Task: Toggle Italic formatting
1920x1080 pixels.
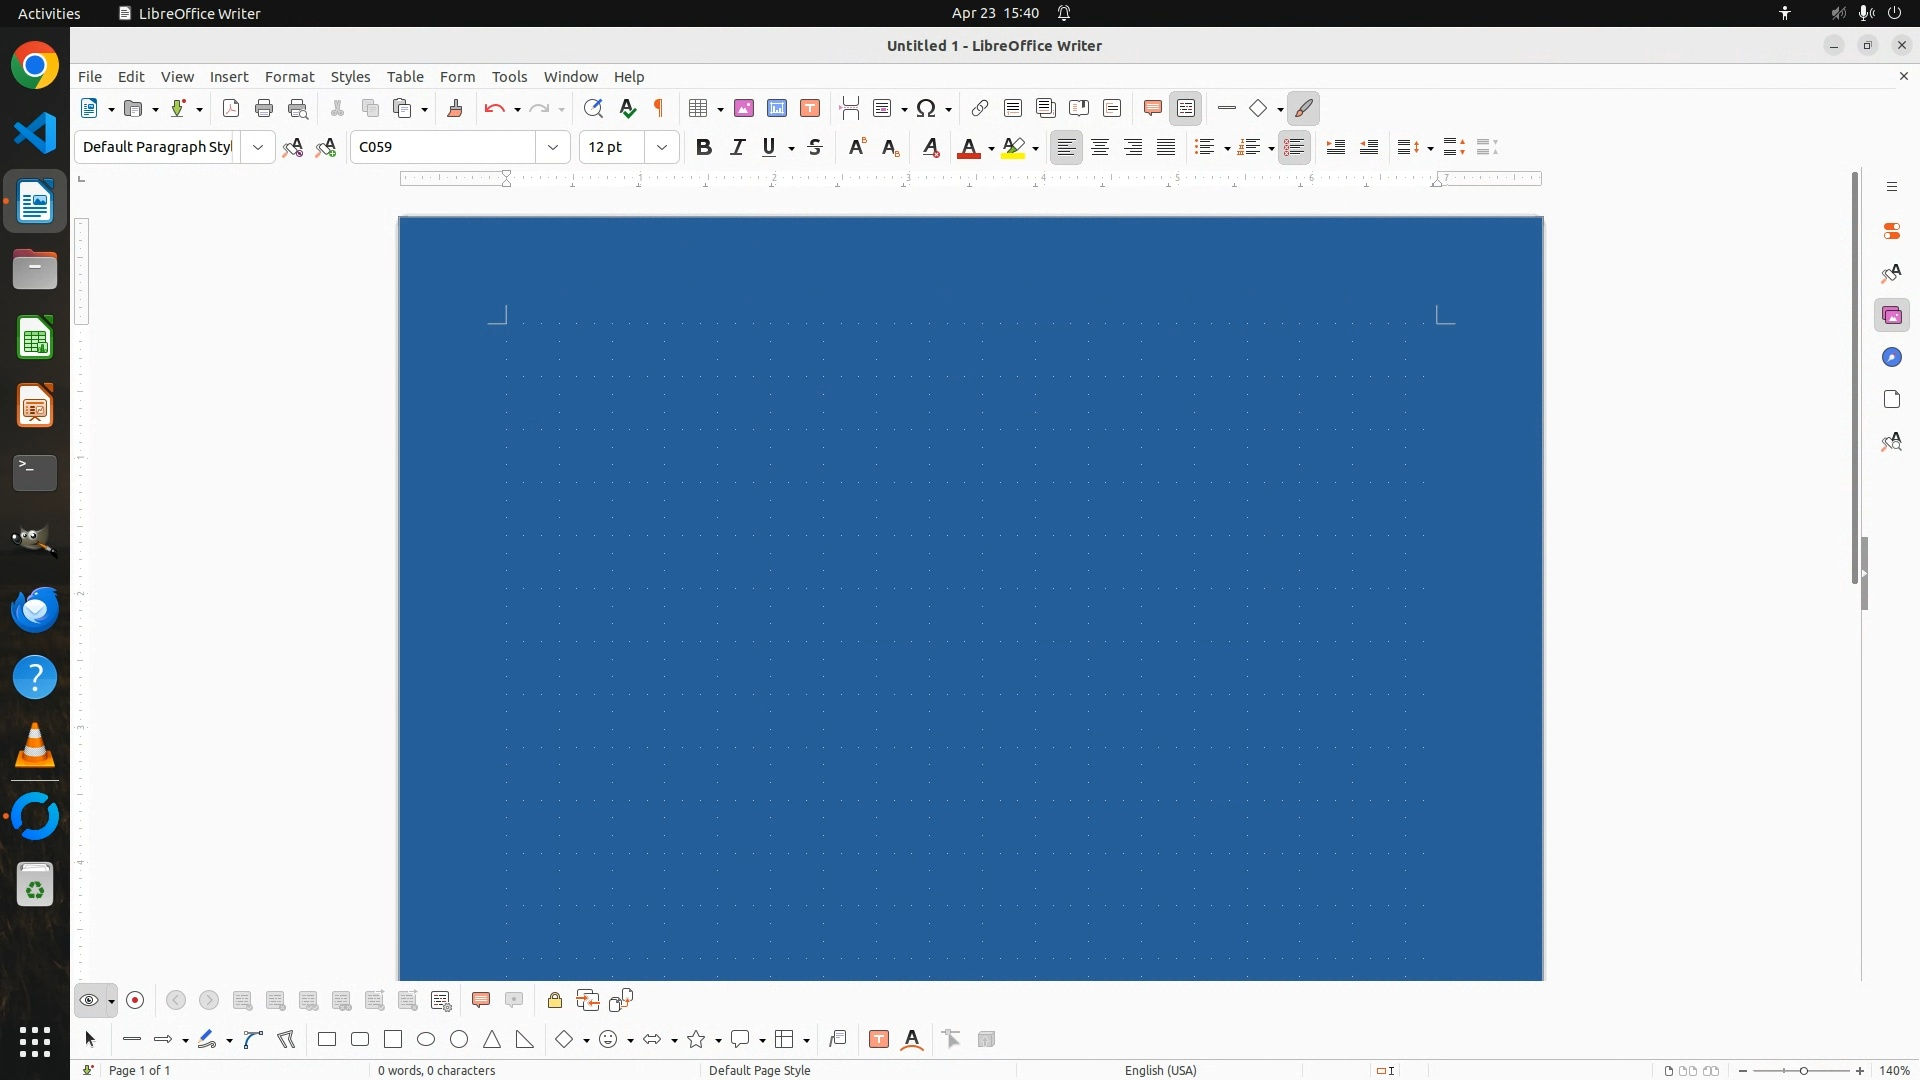Action: click(738, 147)
